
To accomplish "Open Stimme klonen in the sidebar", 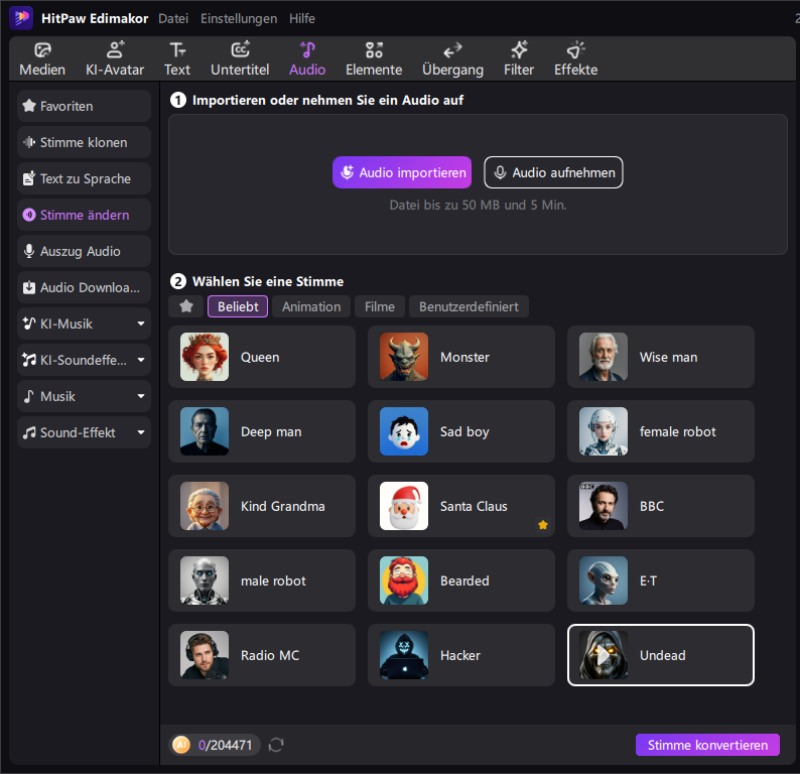I will tap(84, 142).
